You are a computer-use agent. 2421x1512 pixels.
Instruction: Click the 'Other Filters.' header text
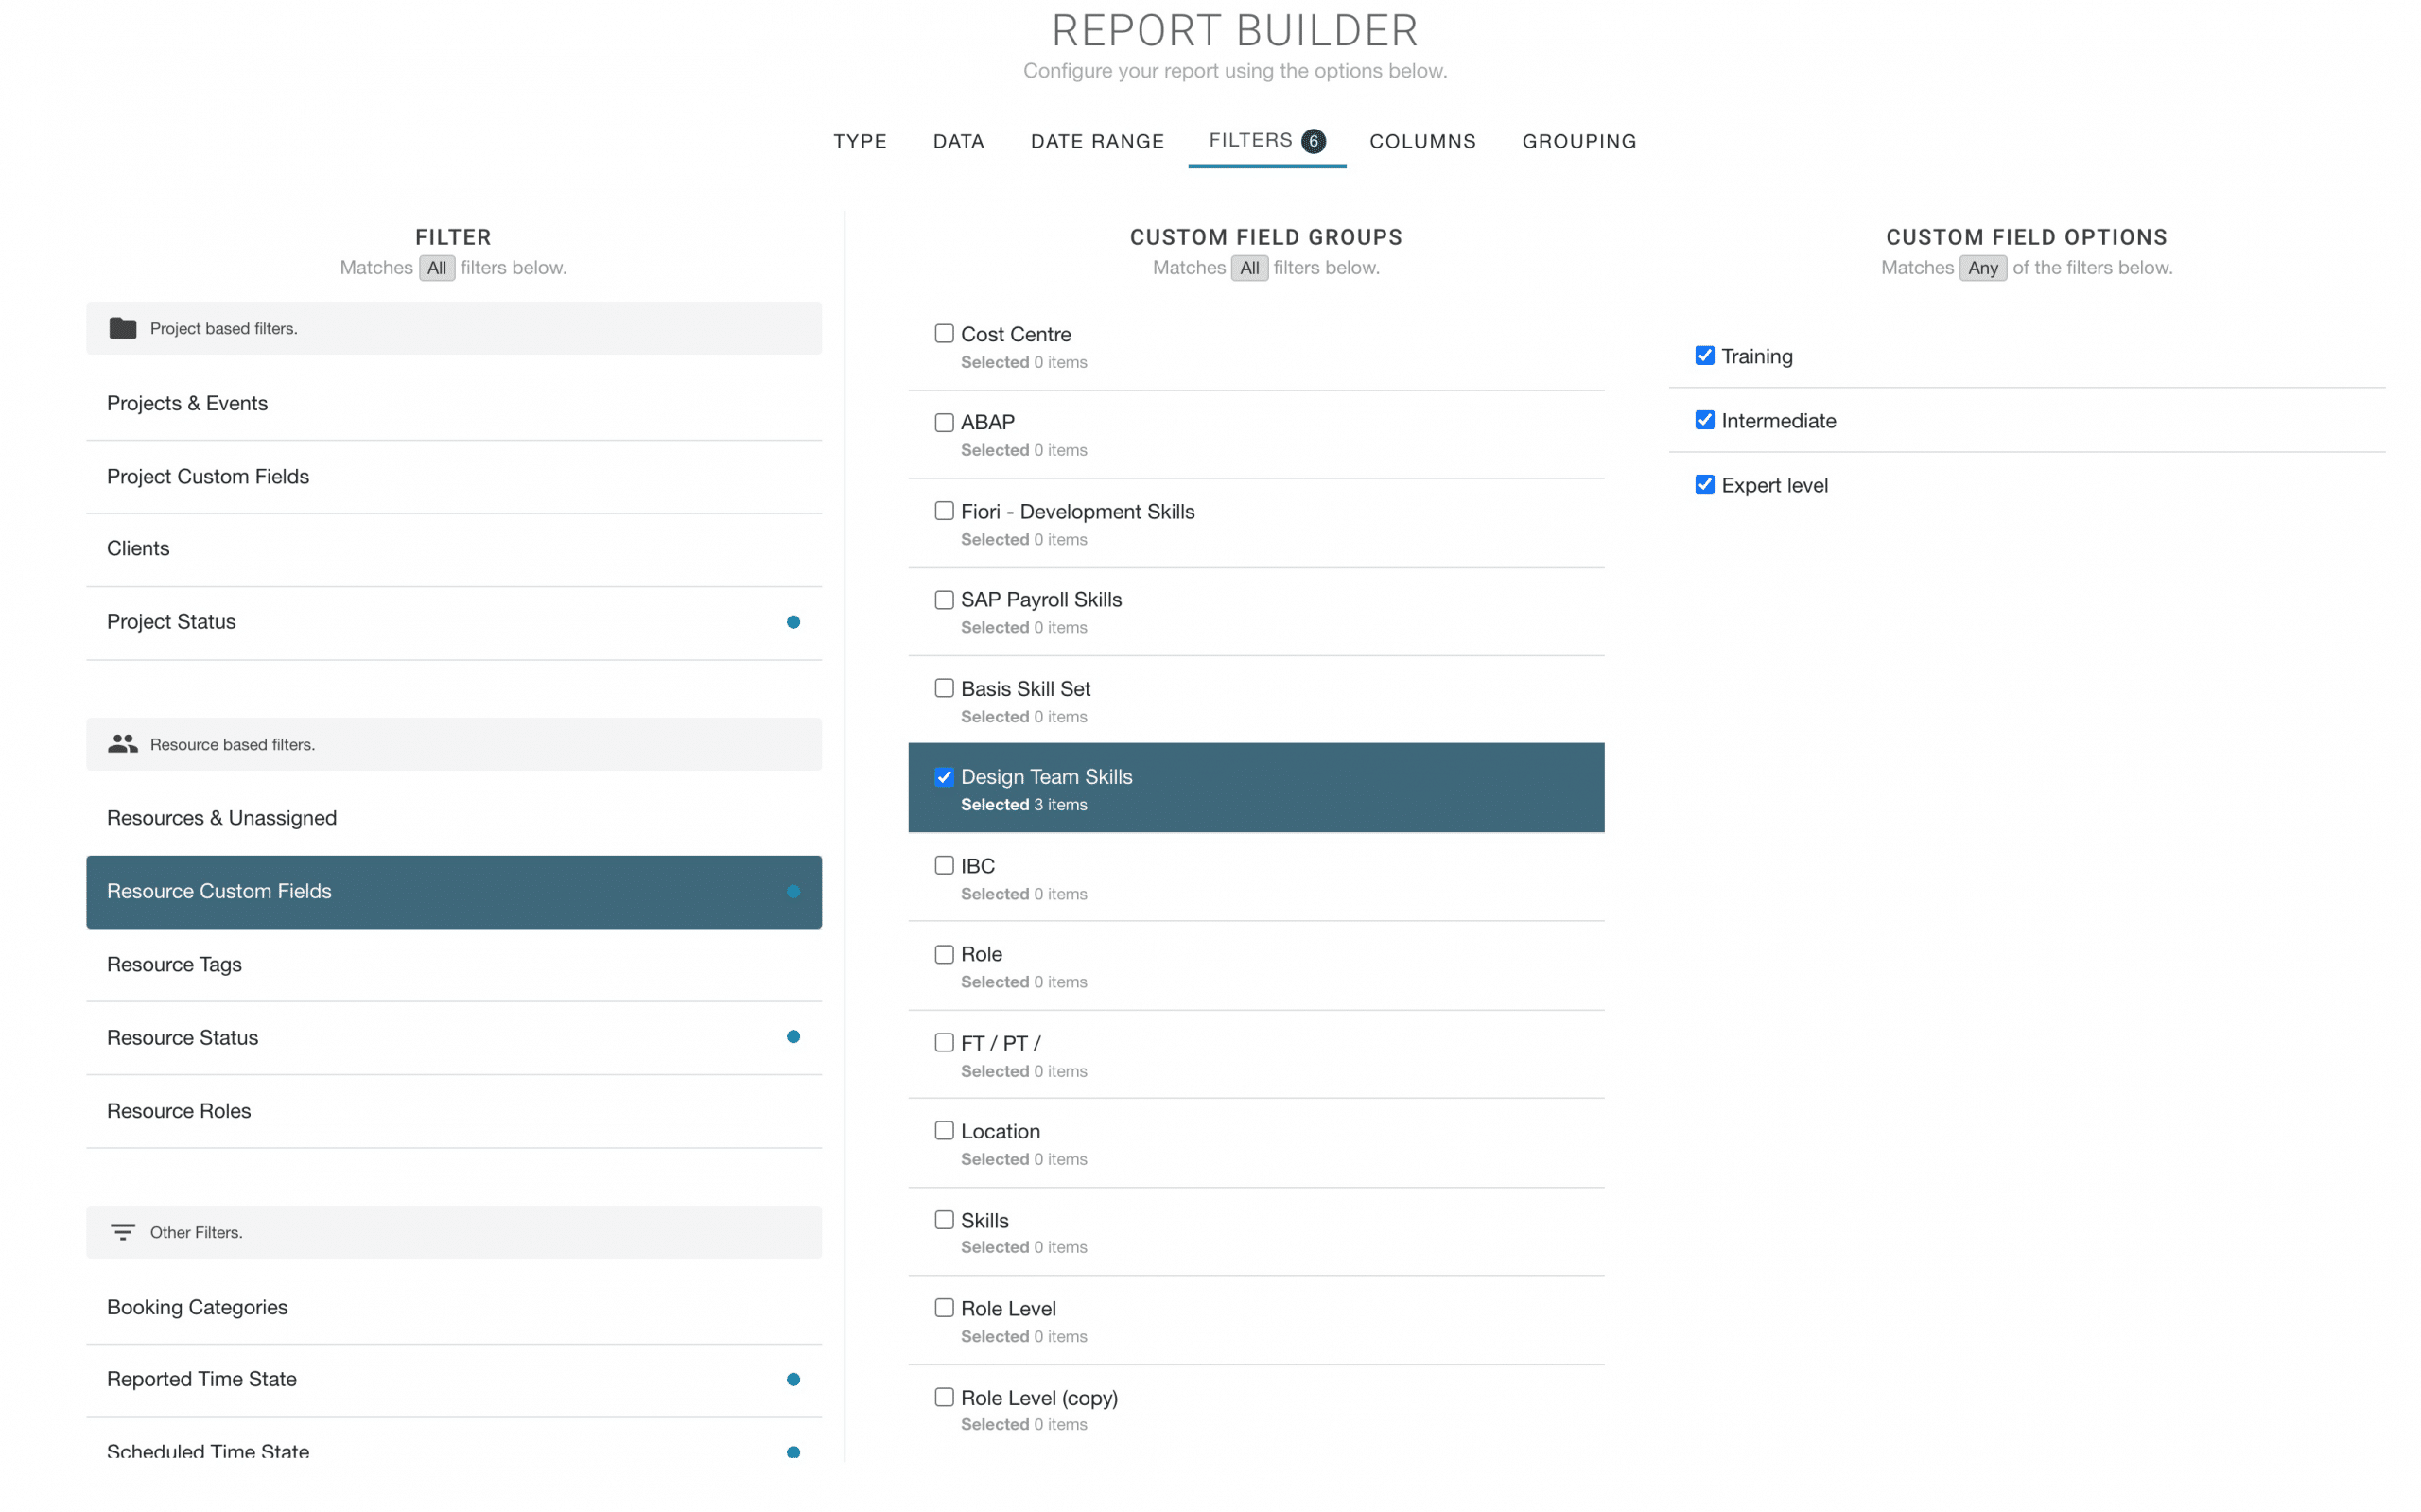pos(196,1233)
